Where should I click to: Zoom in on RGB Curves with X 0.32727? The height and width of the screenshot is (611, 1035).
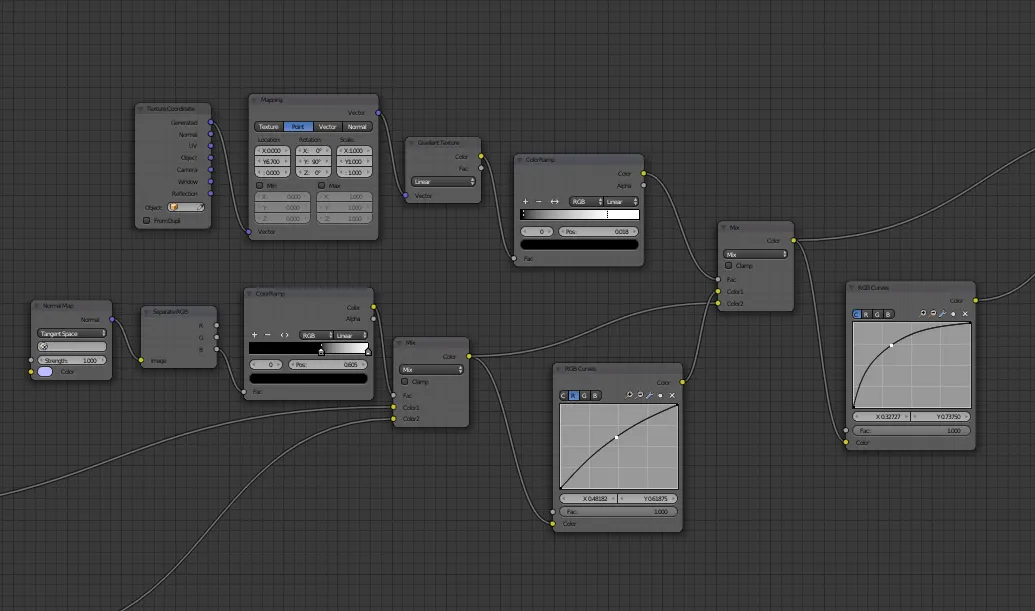click(x=923, y=313)
